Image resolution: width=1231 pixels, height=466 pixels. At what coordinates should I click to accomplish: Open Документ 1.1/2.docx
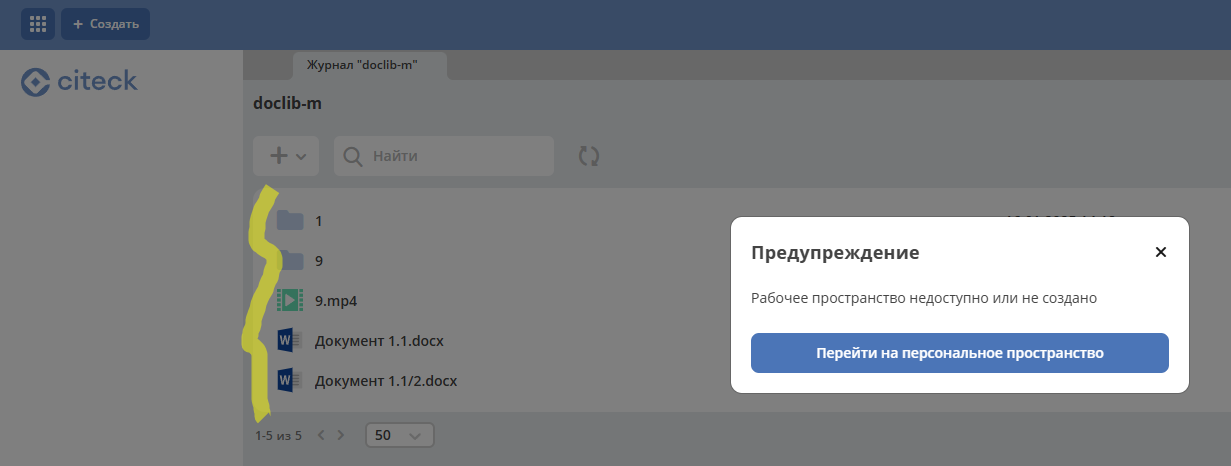(x=386, y=381)
